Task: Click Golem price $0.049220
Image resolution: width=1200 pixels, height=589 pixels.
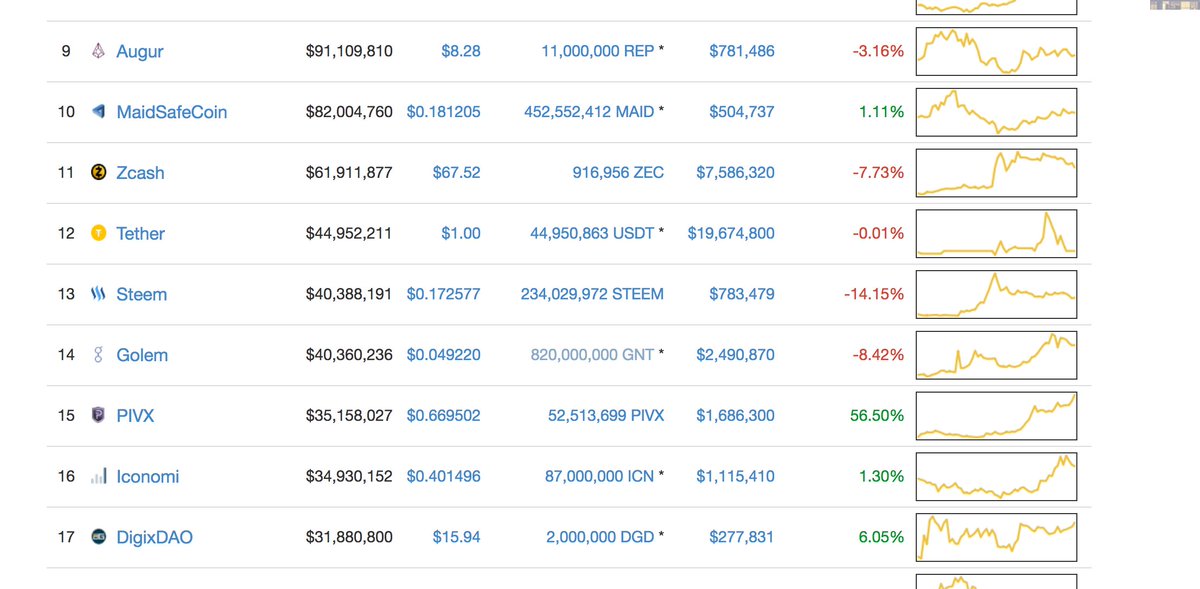Action: point(443,355)
